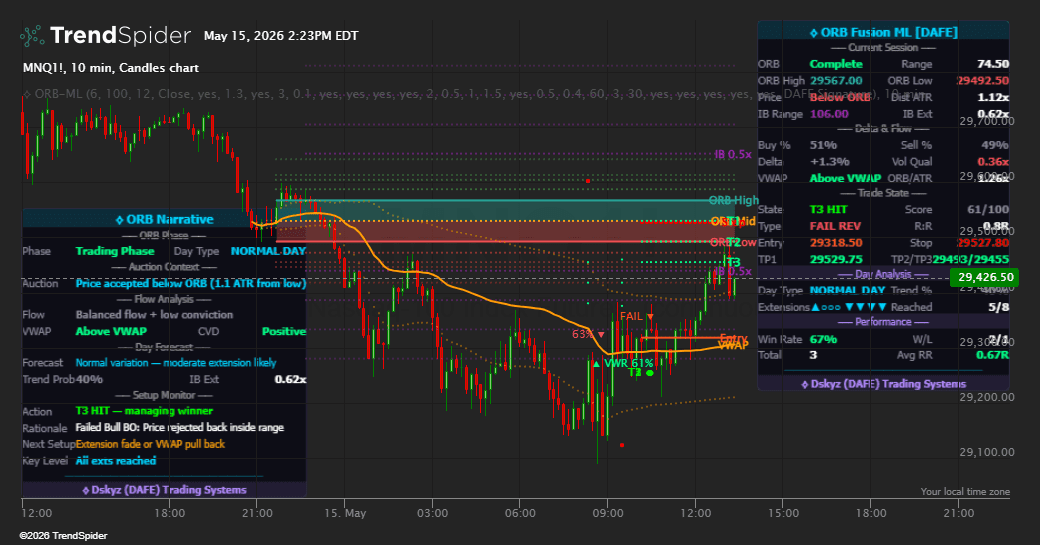Screen dimensions: 1040x545
Task: Click the Phase value Trading Phase
Action: point(115,251)
